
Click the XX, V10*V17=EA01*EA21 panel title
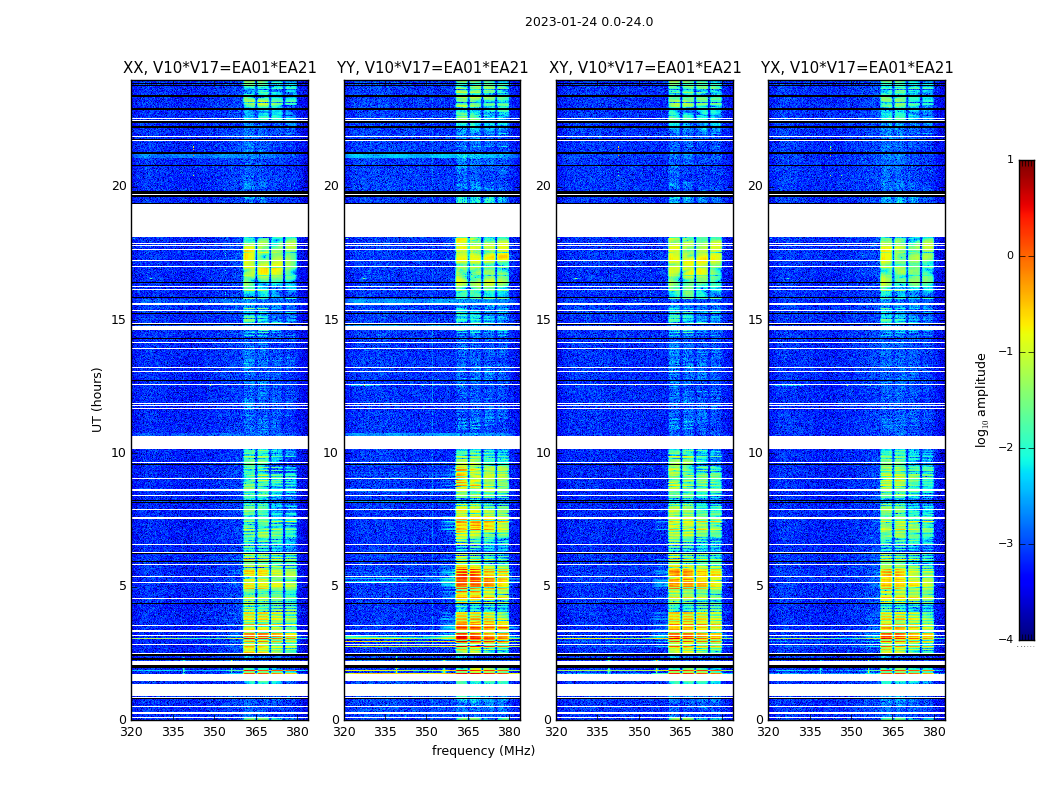click(220, 68)
